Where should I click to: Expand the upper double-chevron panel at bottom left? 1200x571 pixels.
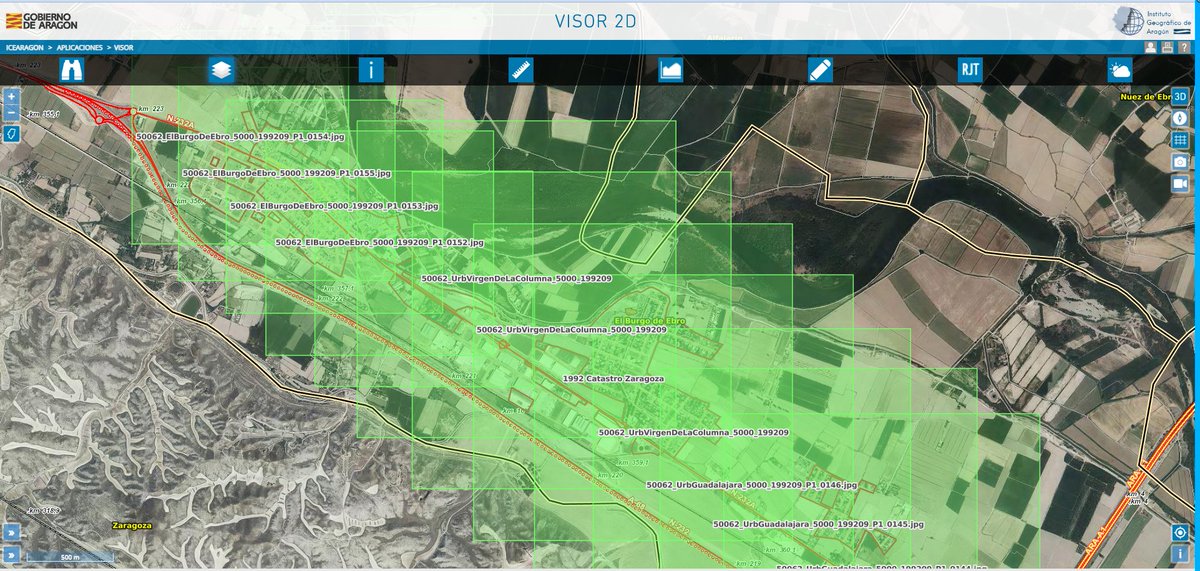[x=11, y=532]
